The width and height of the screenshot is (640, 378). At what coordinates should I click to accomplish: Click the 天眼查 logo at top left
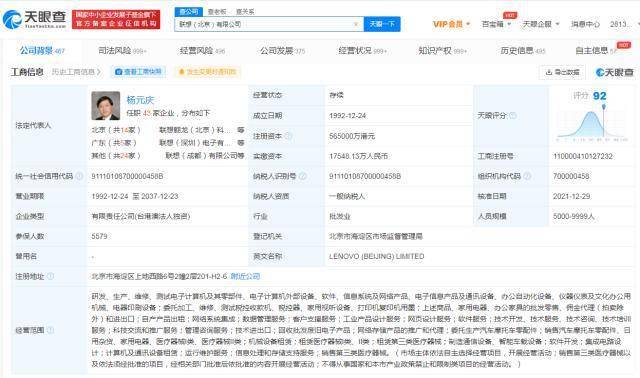(x=34, y=19)
